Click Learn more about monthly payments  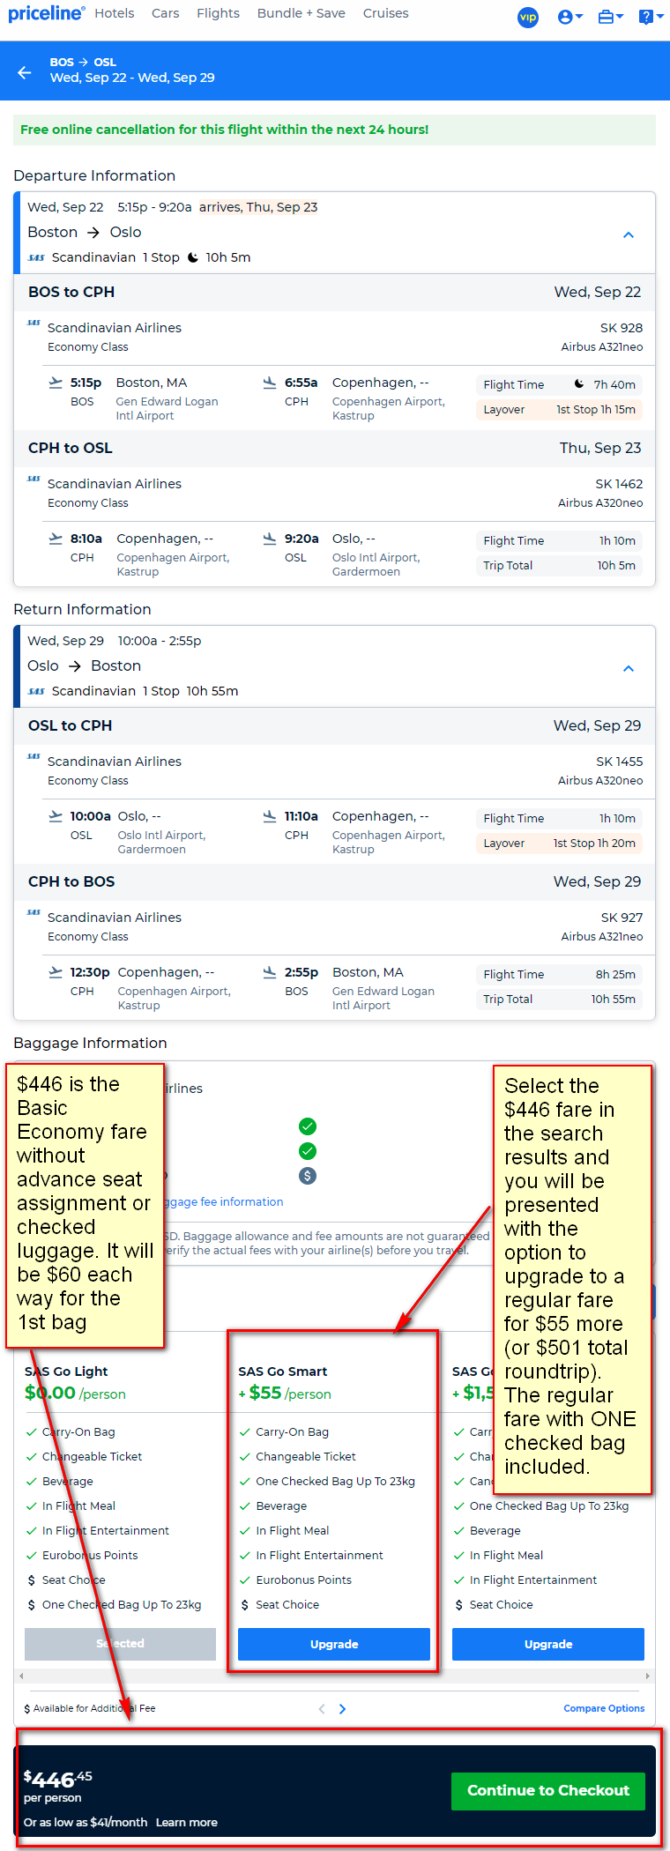tap(186, 1822)
